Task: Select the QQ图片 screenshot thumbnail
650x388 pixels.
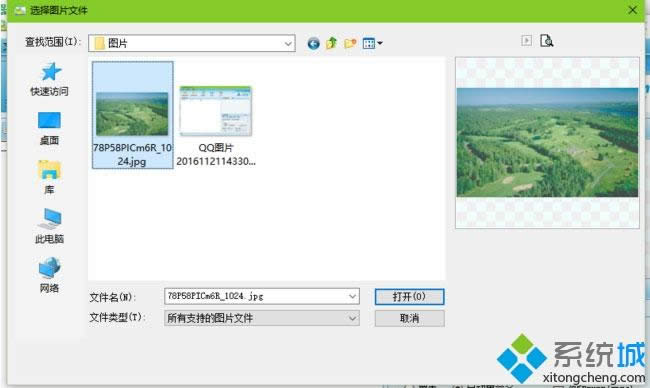Action: coord(216,111)
